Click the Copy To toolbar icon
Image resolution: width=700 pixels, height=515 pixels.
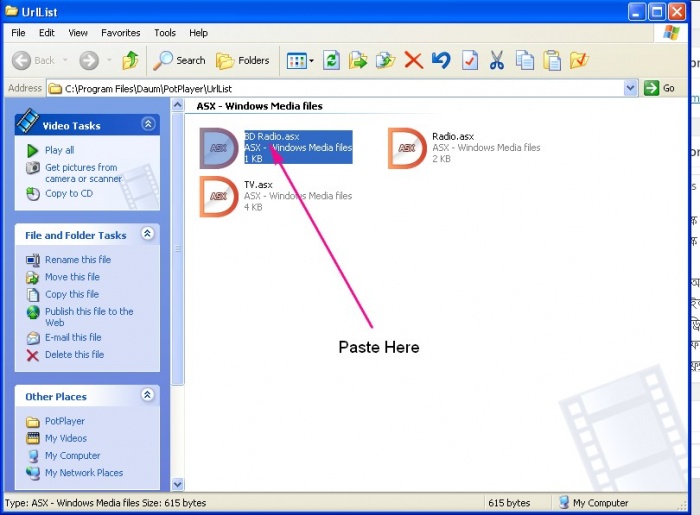pos(385,60)
